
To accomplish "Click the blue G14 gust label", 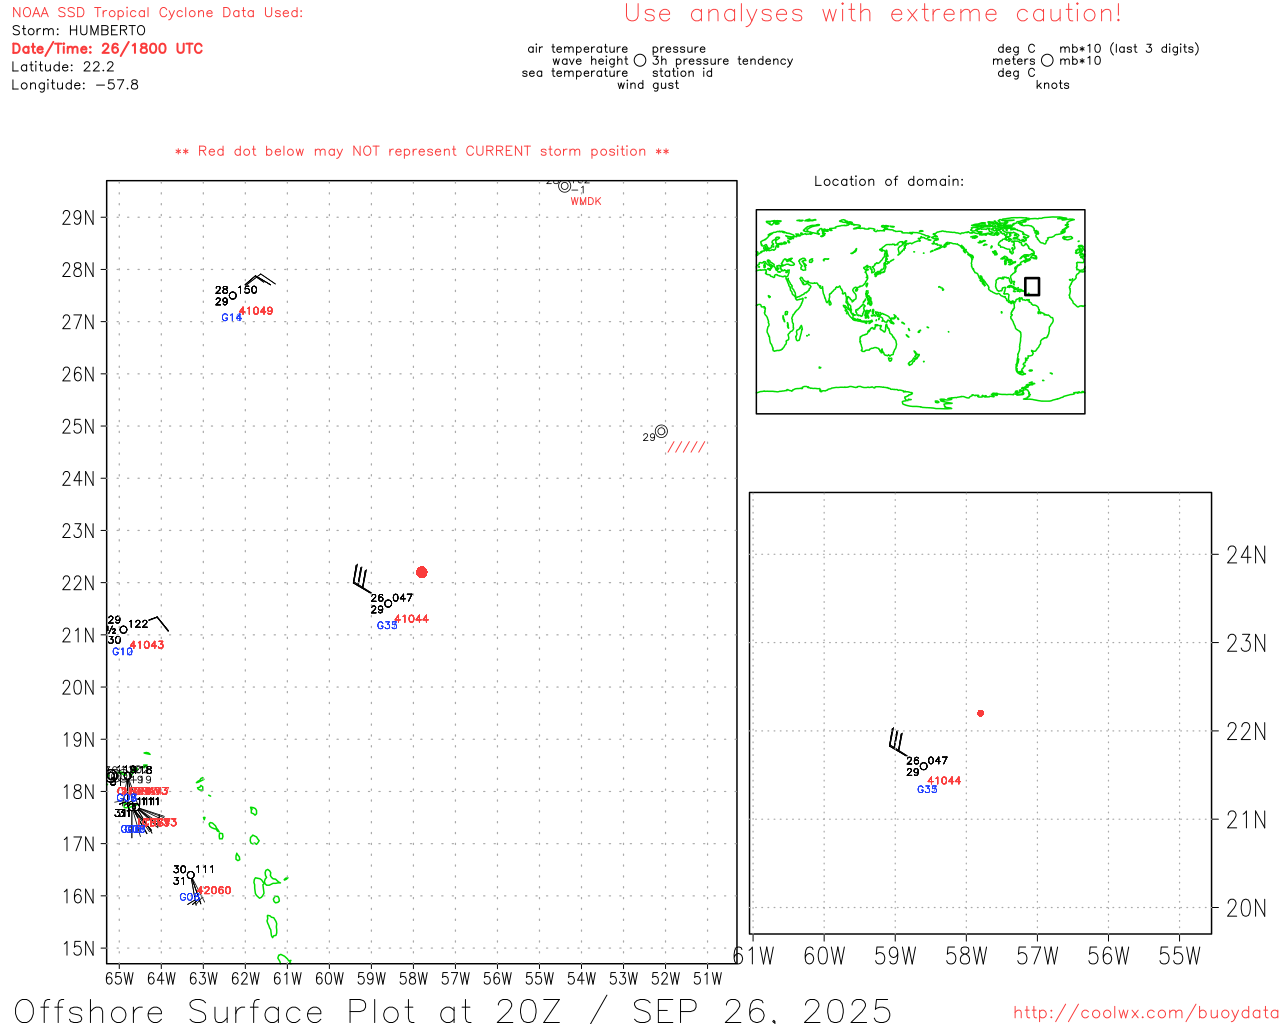I will click(x=231, y=318).
